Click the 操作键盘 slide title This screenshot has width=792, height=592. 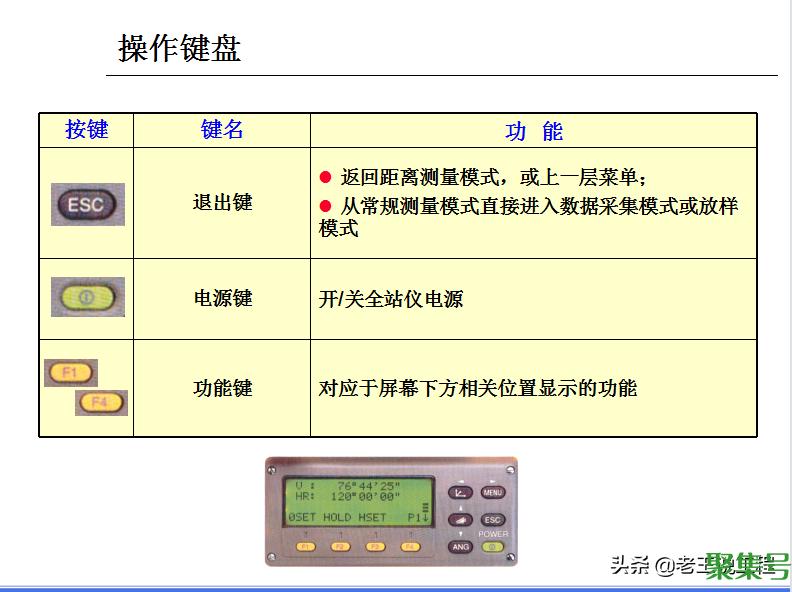pyautogui.click(x=180, y=48)
